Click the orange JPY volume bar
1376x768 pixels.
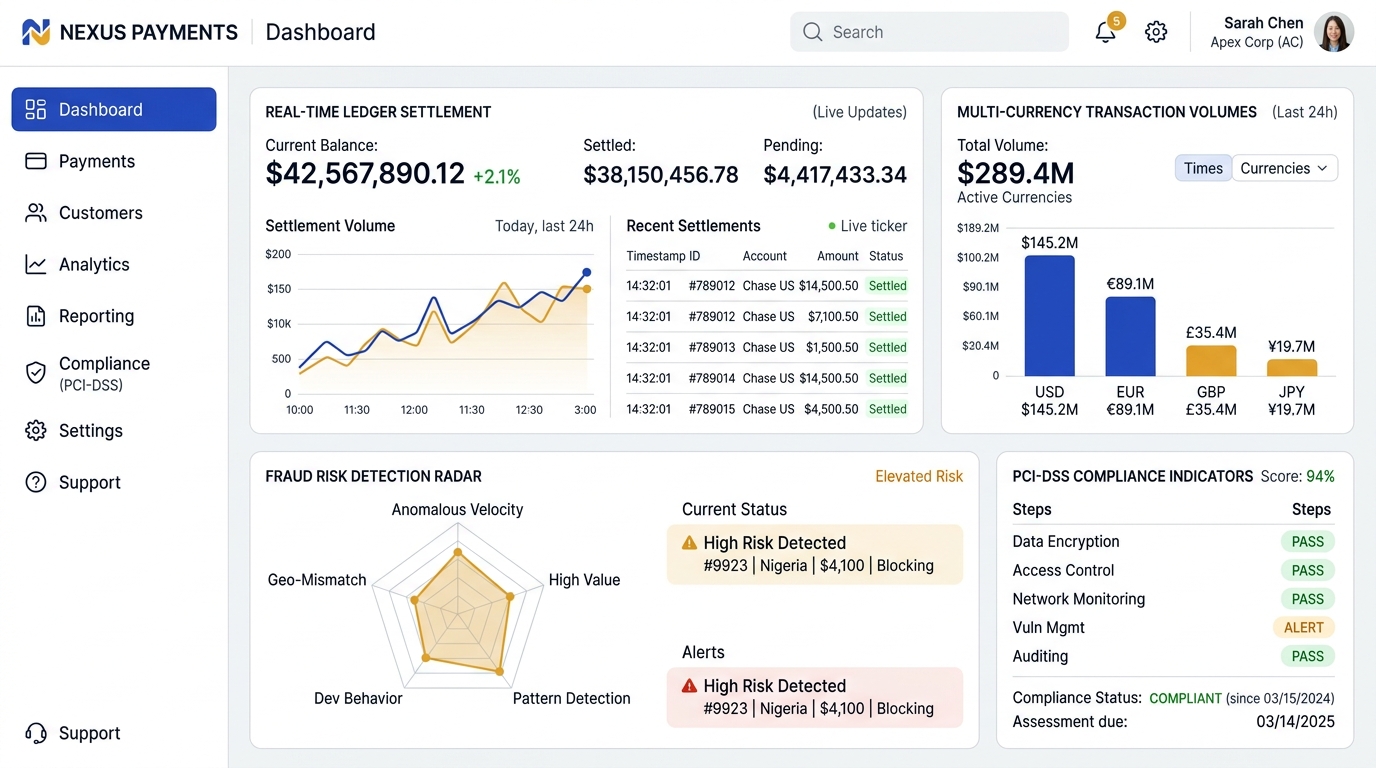coord(1292,367)
